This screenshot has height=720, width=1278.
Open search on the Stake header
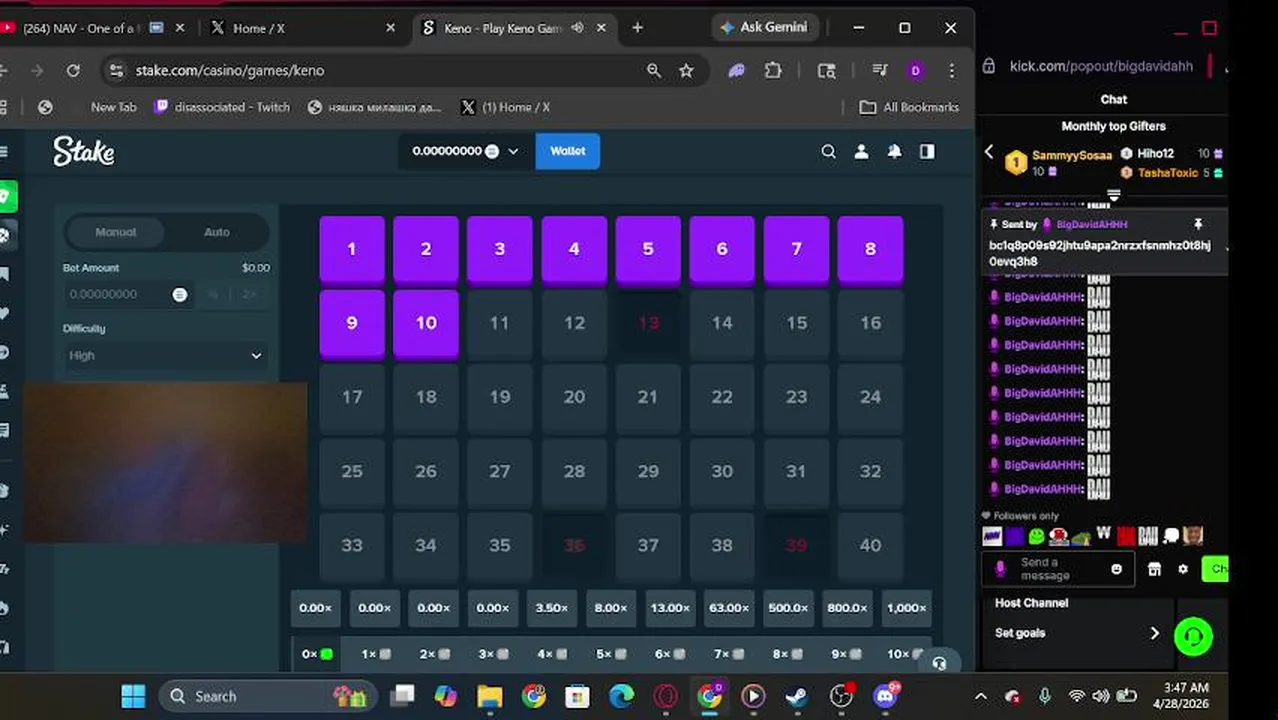click(x=828, y=151)
